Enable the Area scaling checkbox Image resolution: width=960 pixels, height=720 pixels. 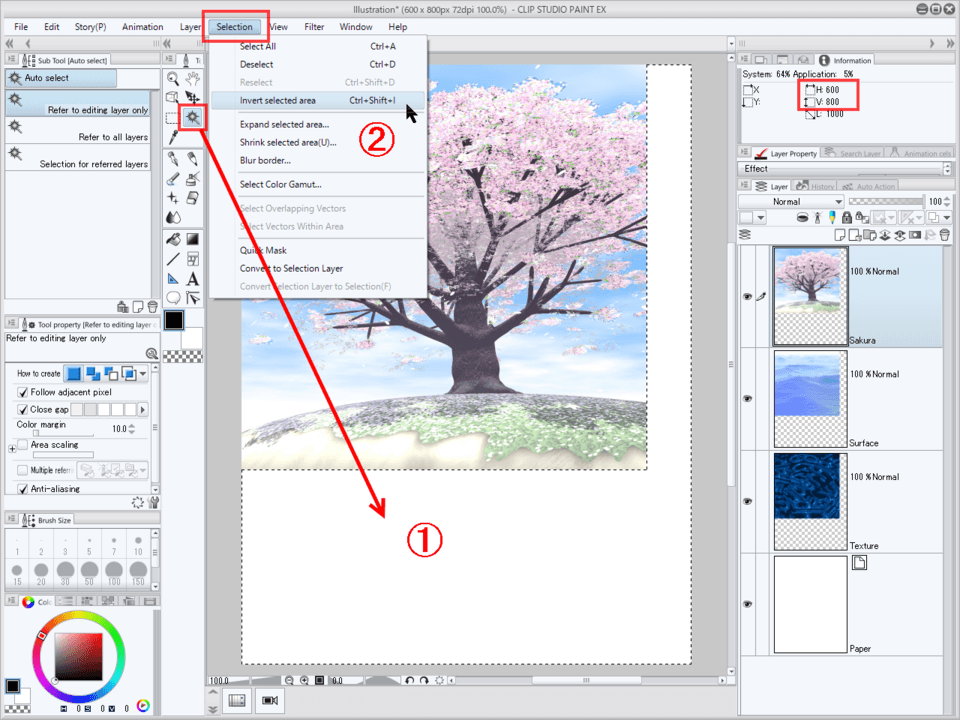[x=23, y=444]
